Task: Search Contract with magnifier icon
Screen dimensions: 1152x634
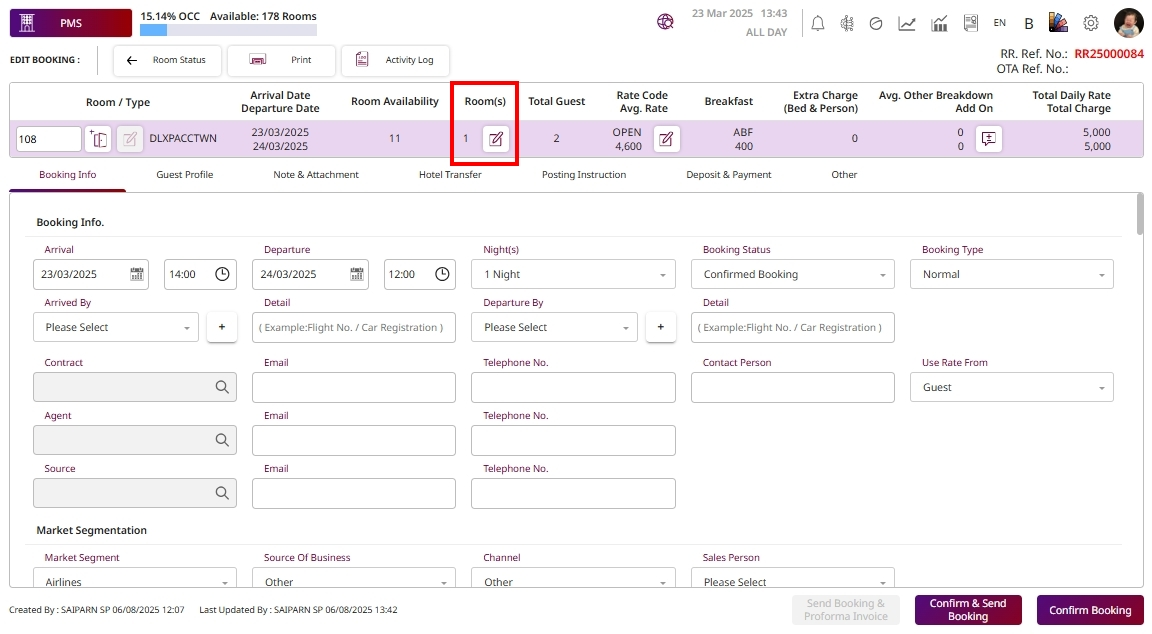Action: coord(222,387)
